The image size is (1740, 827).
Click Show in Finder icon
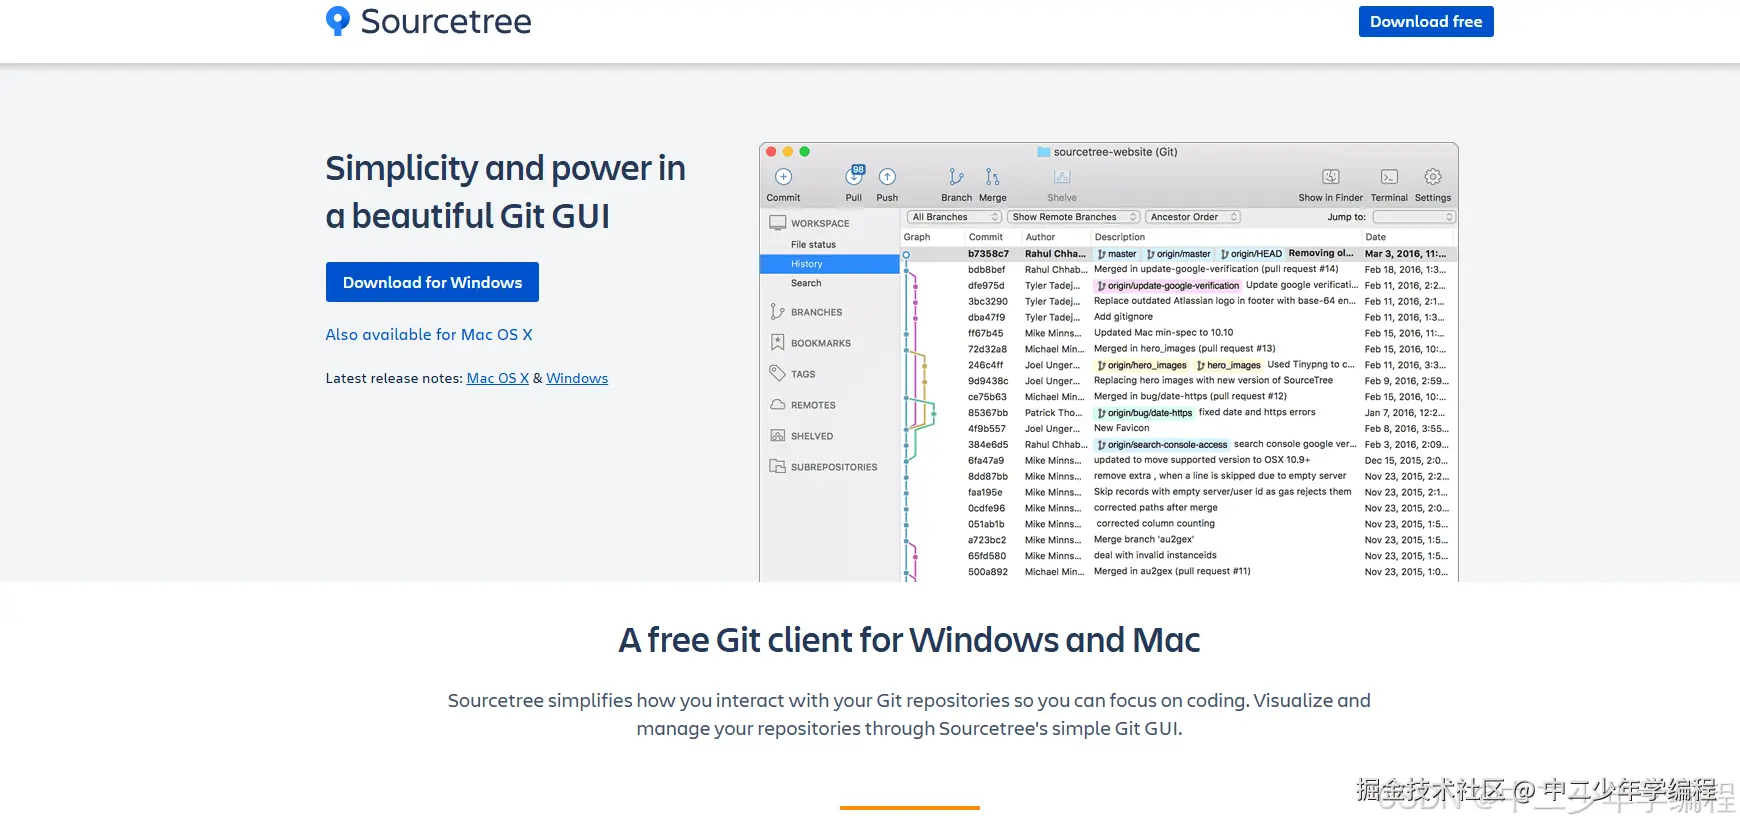[x=1331, y=177]
